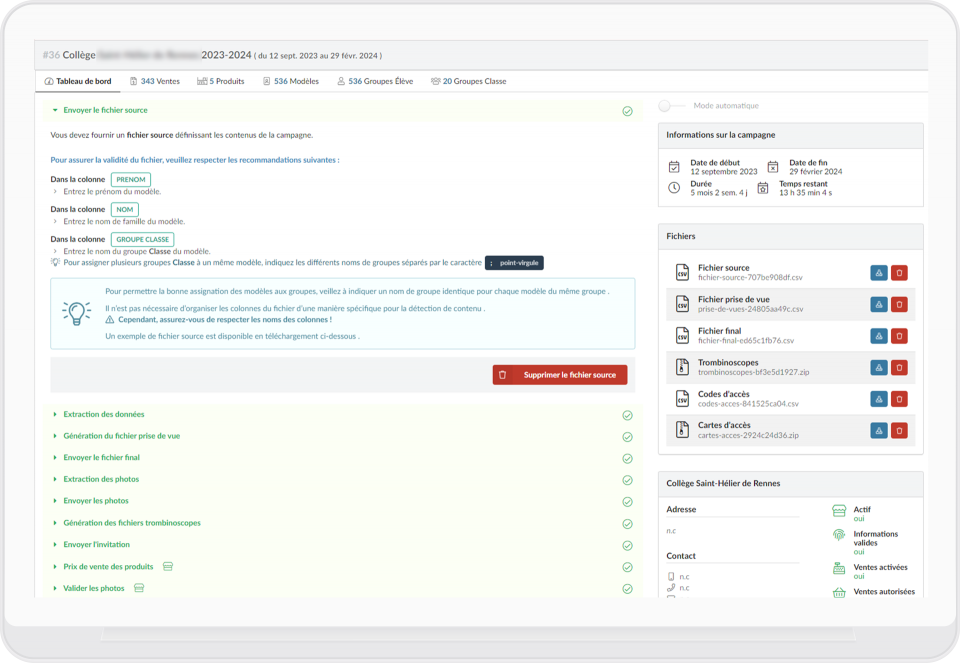Screen dimensions: 960x663
Task: Open the 536 Groupes Élève tab
Action: click(375, 81)
